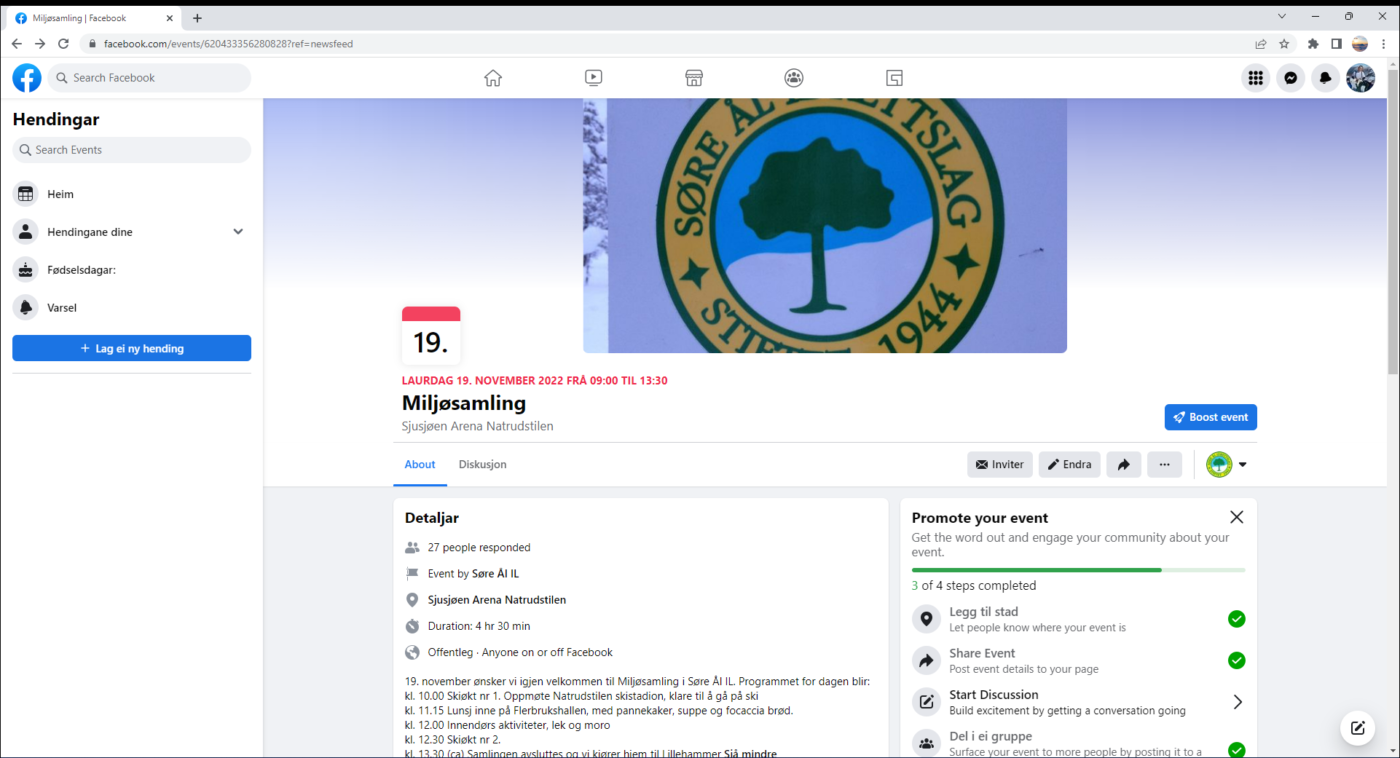Click the new message compose icon
This screenshot has width=1400, height=758.
(x=1357, y=728)
